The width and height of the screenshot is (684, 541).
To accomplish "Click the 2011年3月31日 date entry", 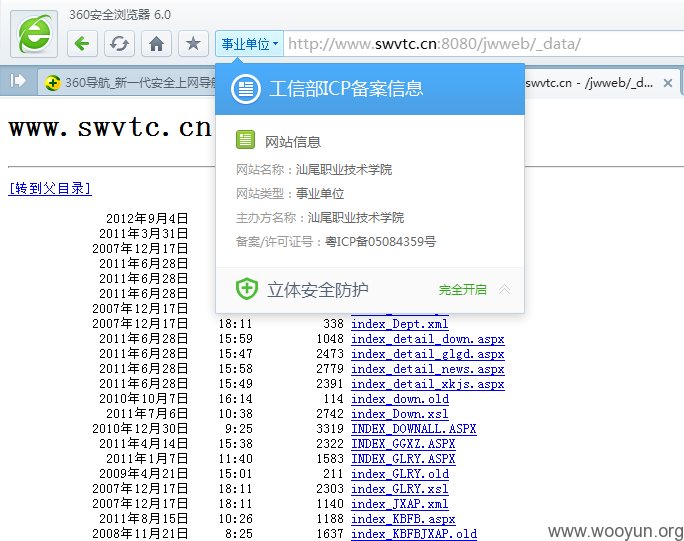I will point(143,233).
